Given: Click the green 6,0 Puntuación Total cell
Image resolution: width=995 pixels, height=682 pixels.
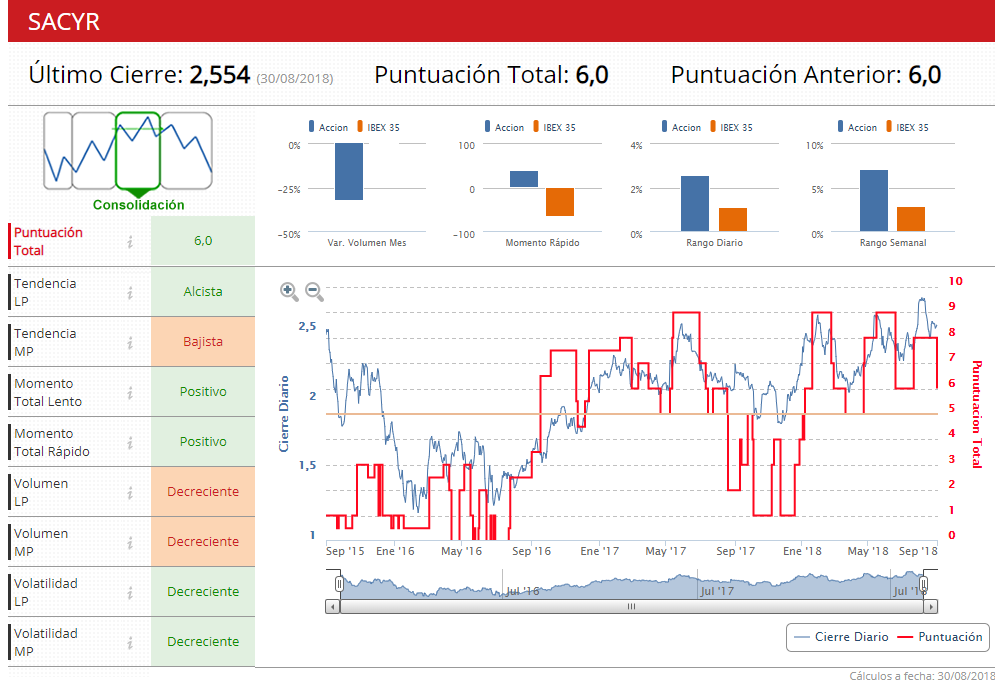Looking at the screenshot, I should [x=203, y=241].
